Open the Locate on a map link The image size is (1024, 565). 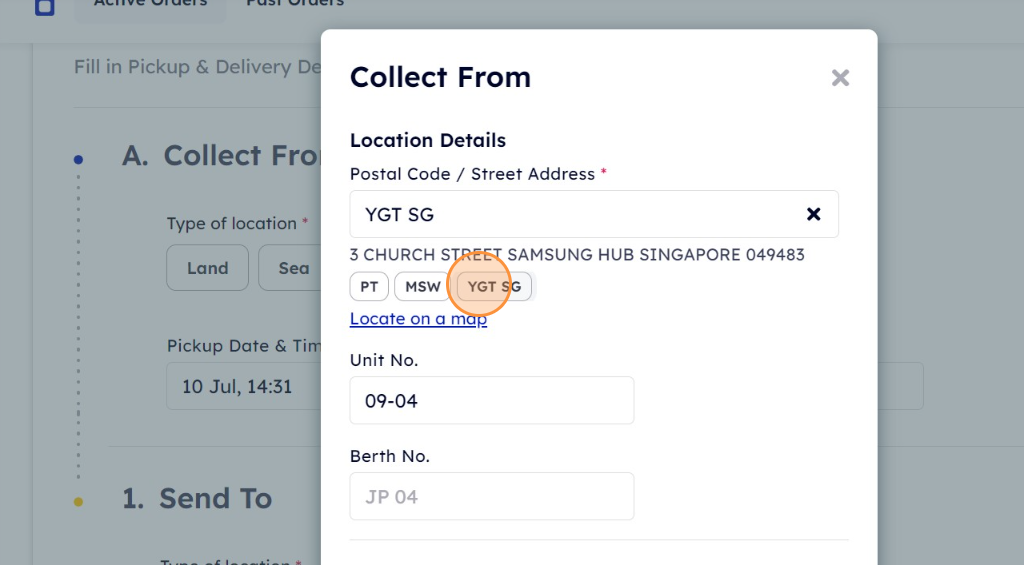click(418, 319)
